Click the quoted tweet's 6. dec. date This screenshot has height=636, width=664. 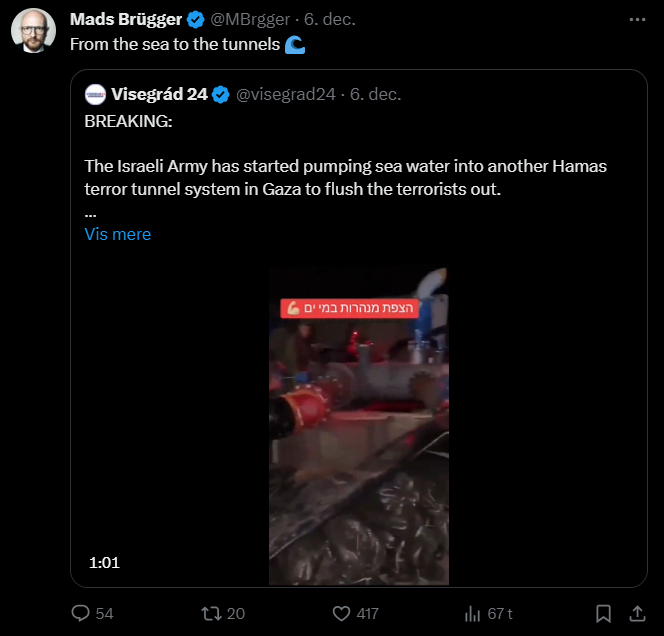375,95
